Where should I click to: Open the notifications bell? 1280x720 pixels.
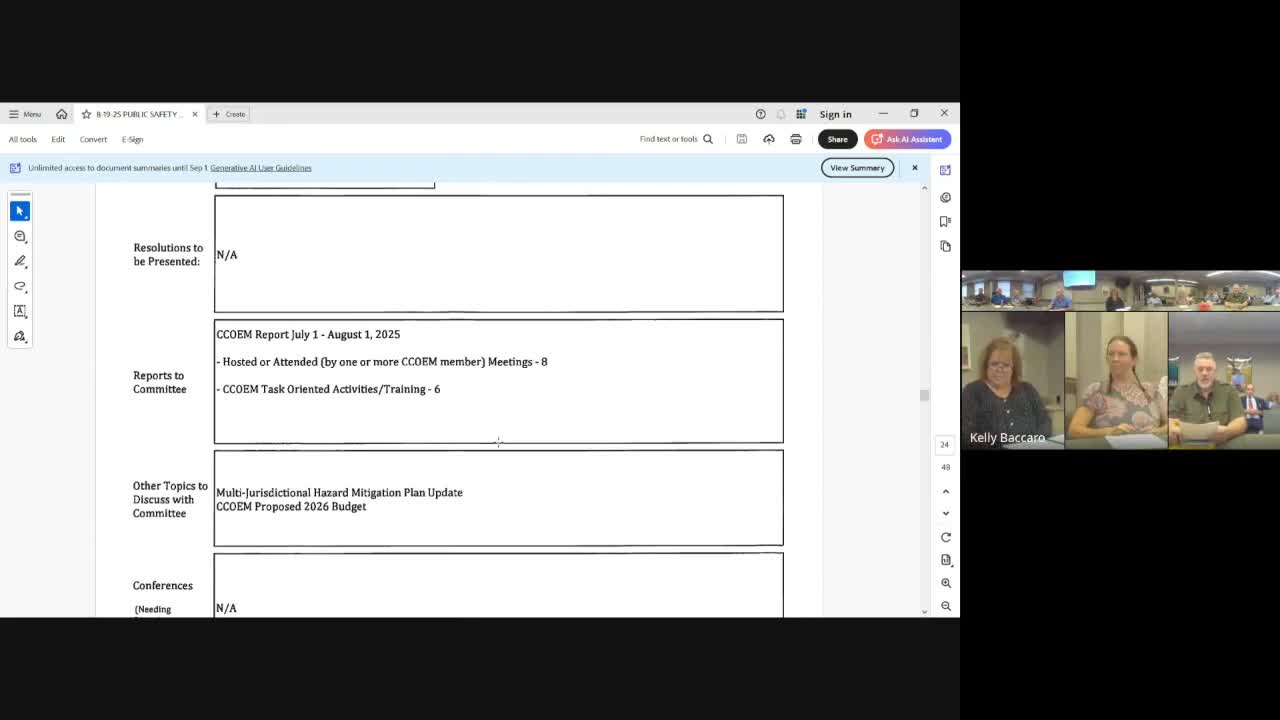click(780, 114)
